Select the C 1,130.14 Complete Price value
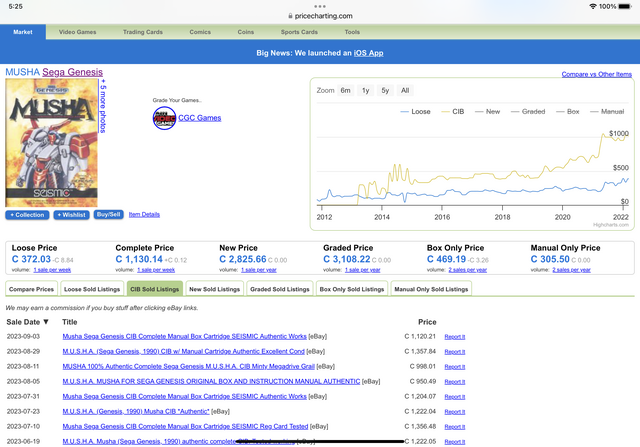Screen dimensions: 640x447 [139, 259]
